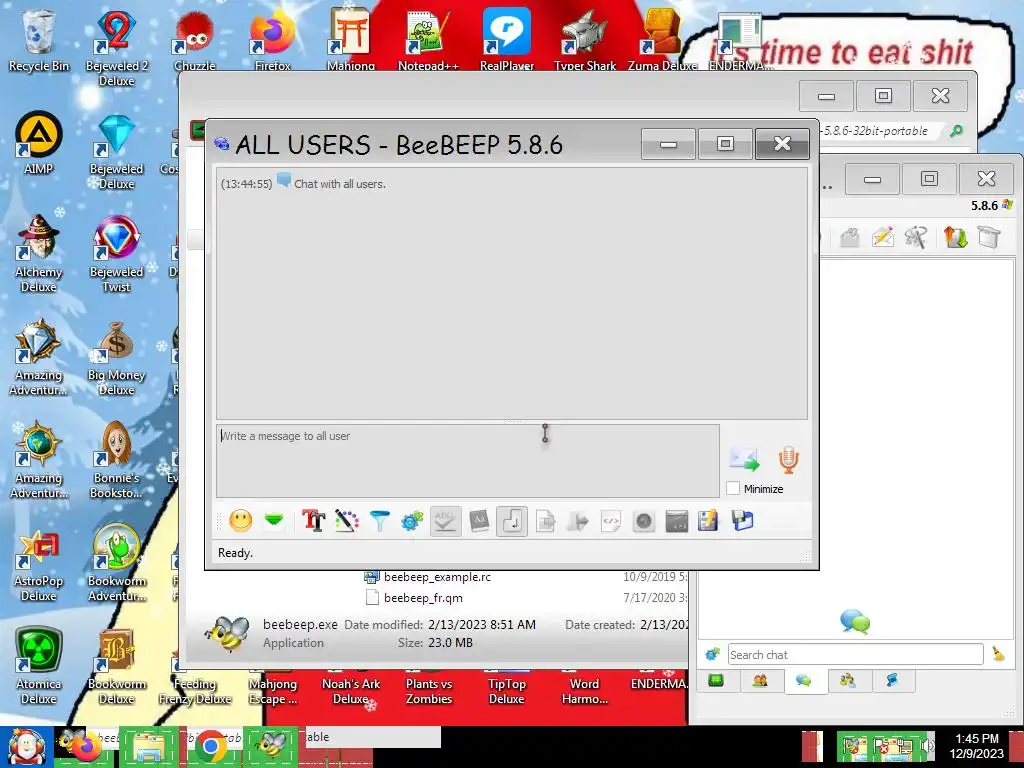Screen dimensions: 1024x768
Task: Switch to the chat bubbles bottom tab
Action: point(804,681)
